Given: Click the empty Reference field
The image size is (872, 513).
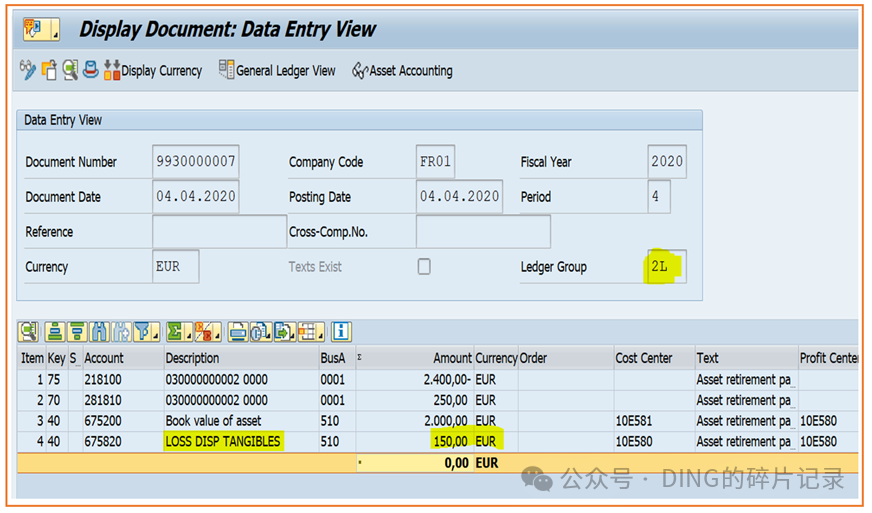Looking at the screenshot, I should 220,231.
